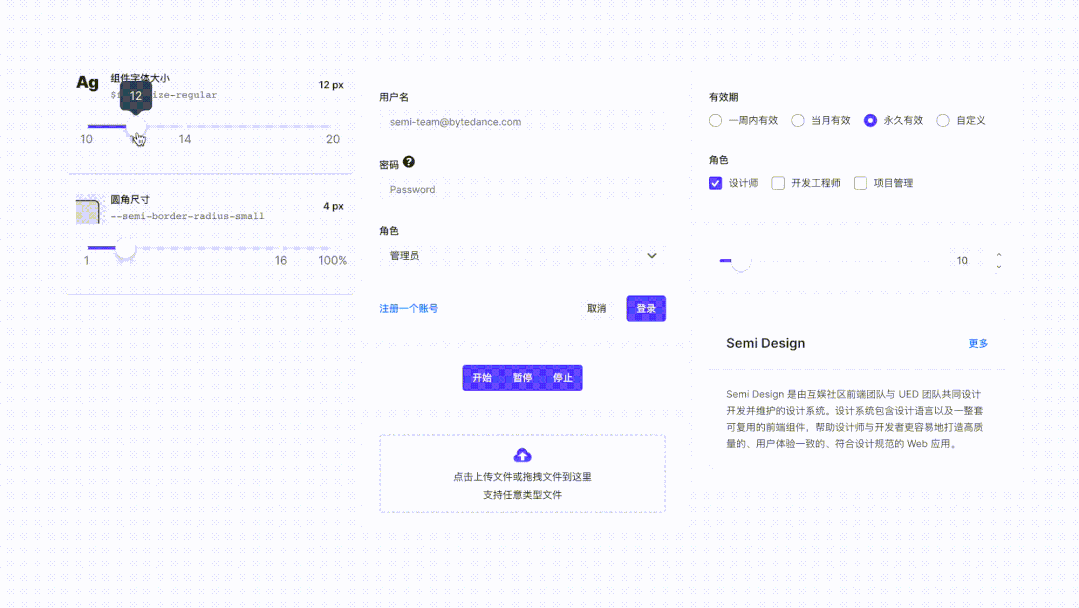The width and height of the screenshot is (1079, 608).
Task: Open the 注册一个账号 link
Action: 407,308
